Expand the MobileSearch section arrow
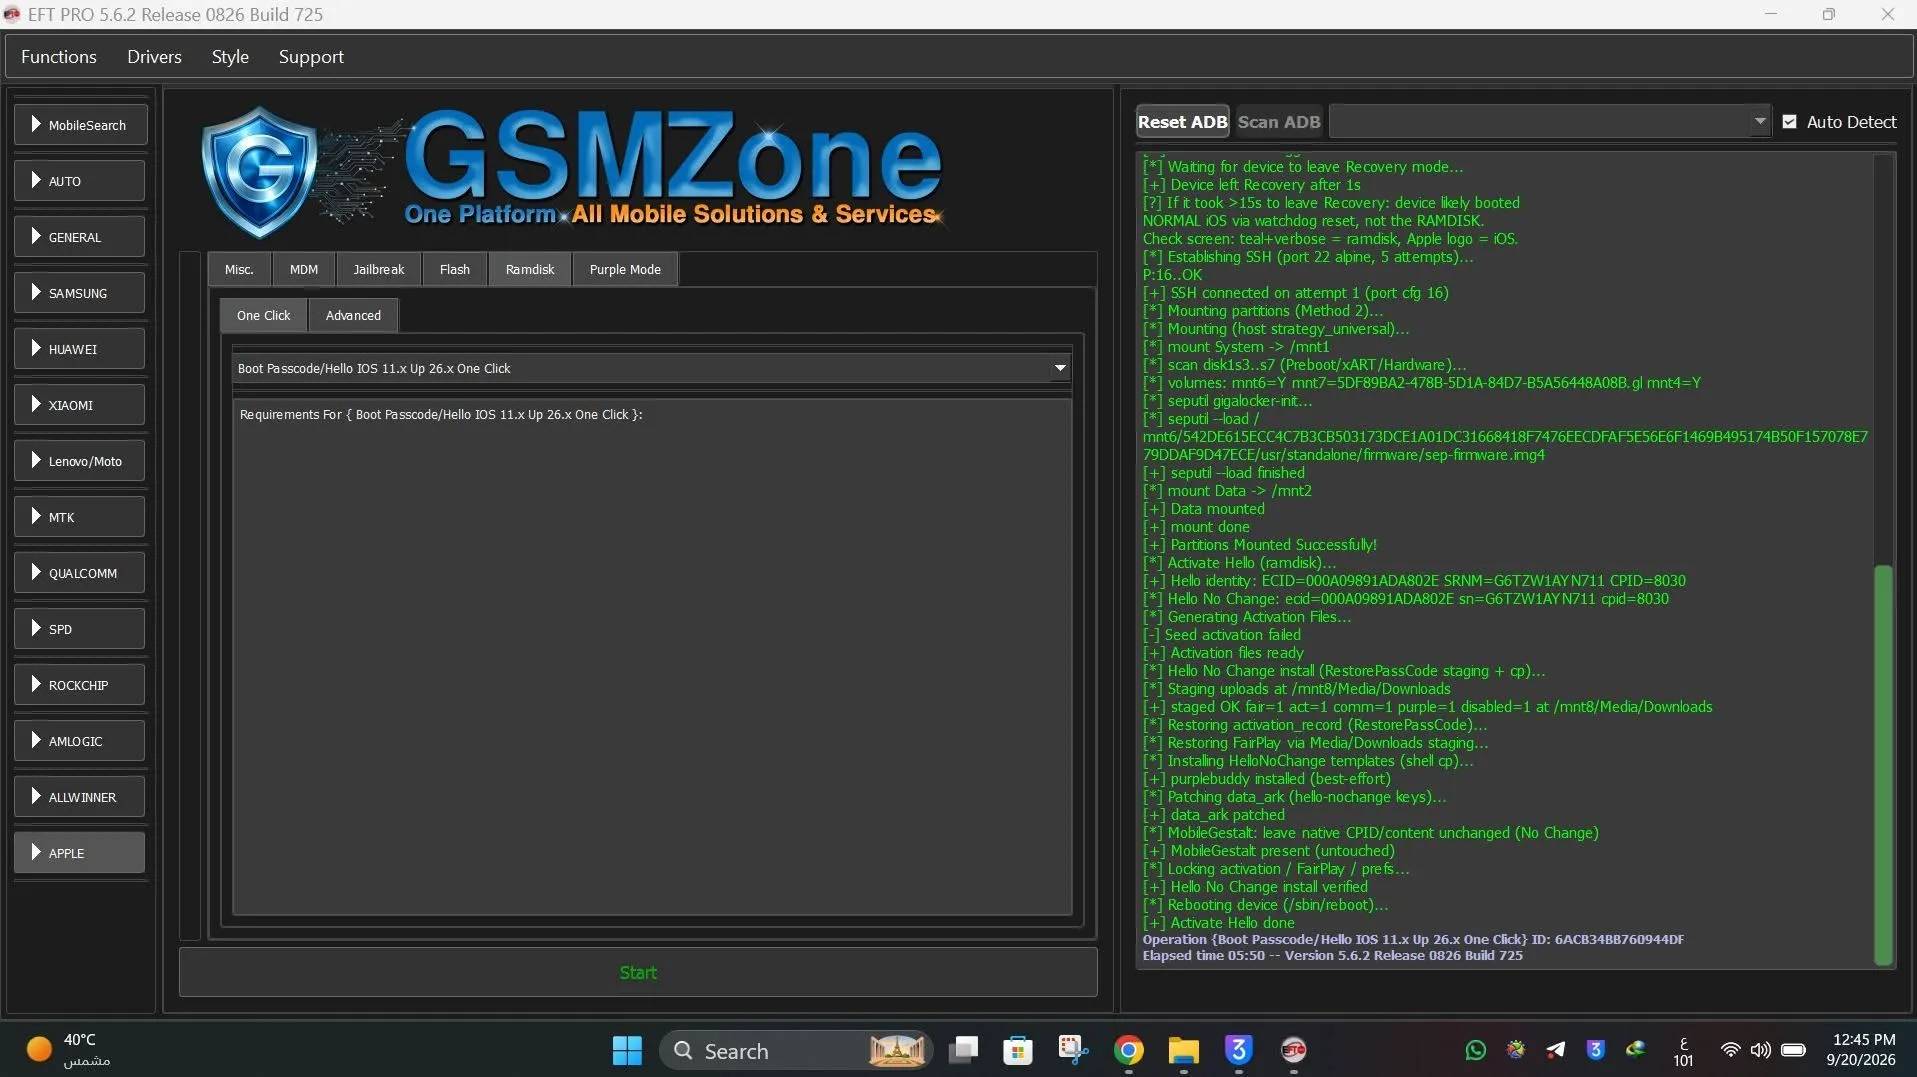Viewport: 1917px width, 1077px height. pyautogui.click(x=36, y=125)
